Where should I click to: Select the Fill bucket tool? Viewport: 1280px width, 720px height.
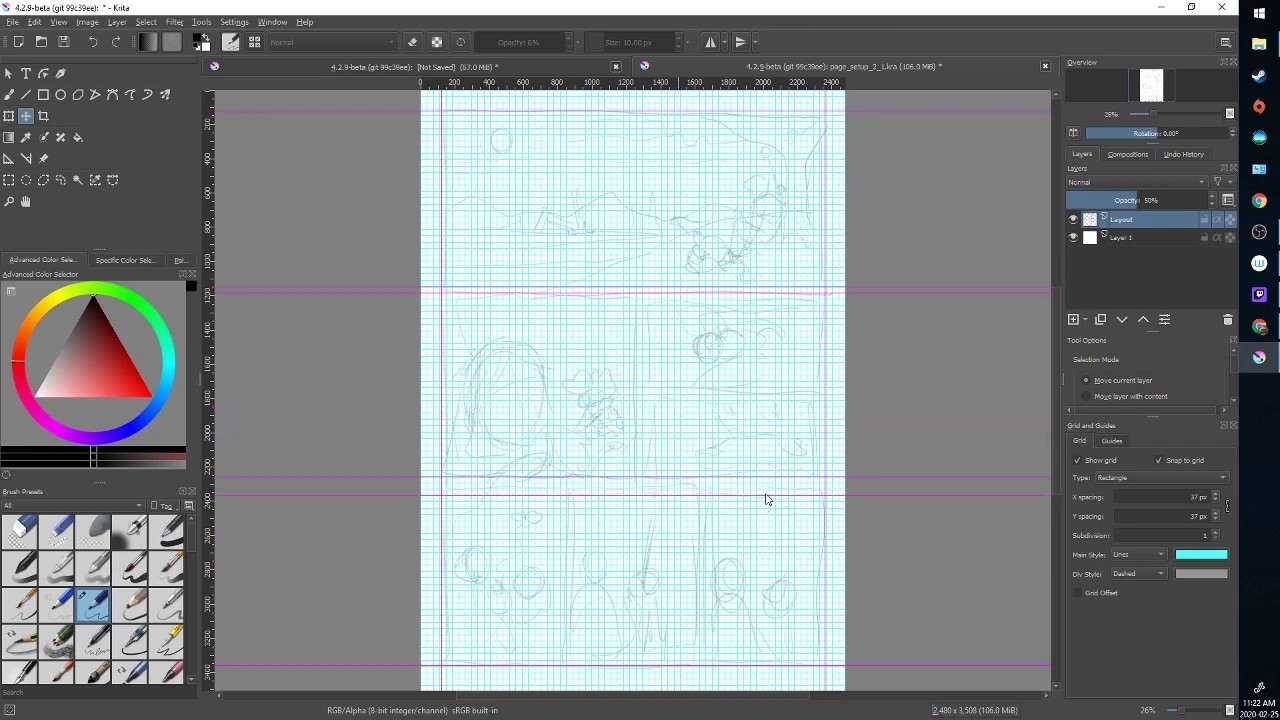78,137
